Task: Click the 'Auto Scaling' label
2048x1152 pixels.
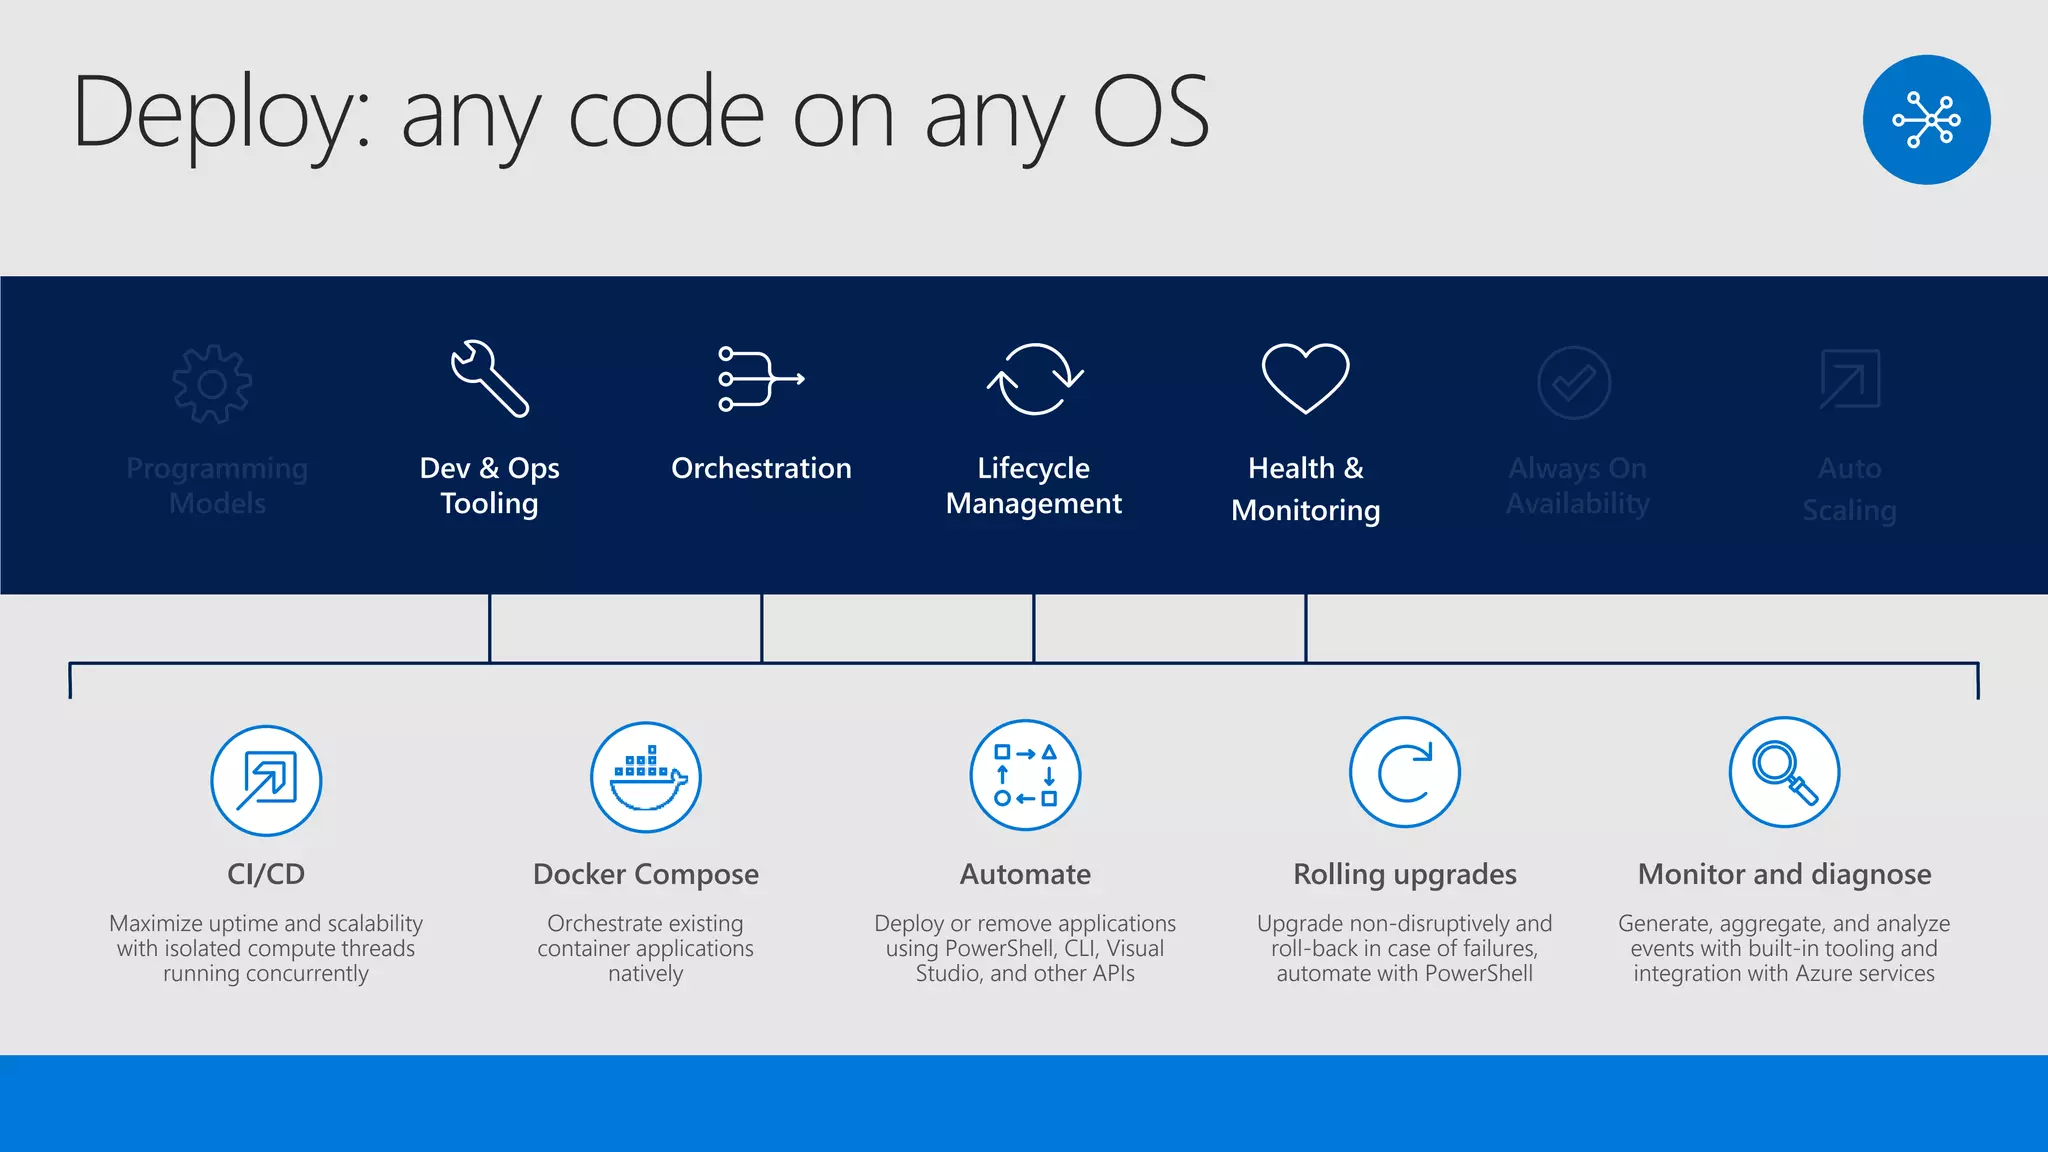Action: pyautogui.click(x=1850, y=489)
